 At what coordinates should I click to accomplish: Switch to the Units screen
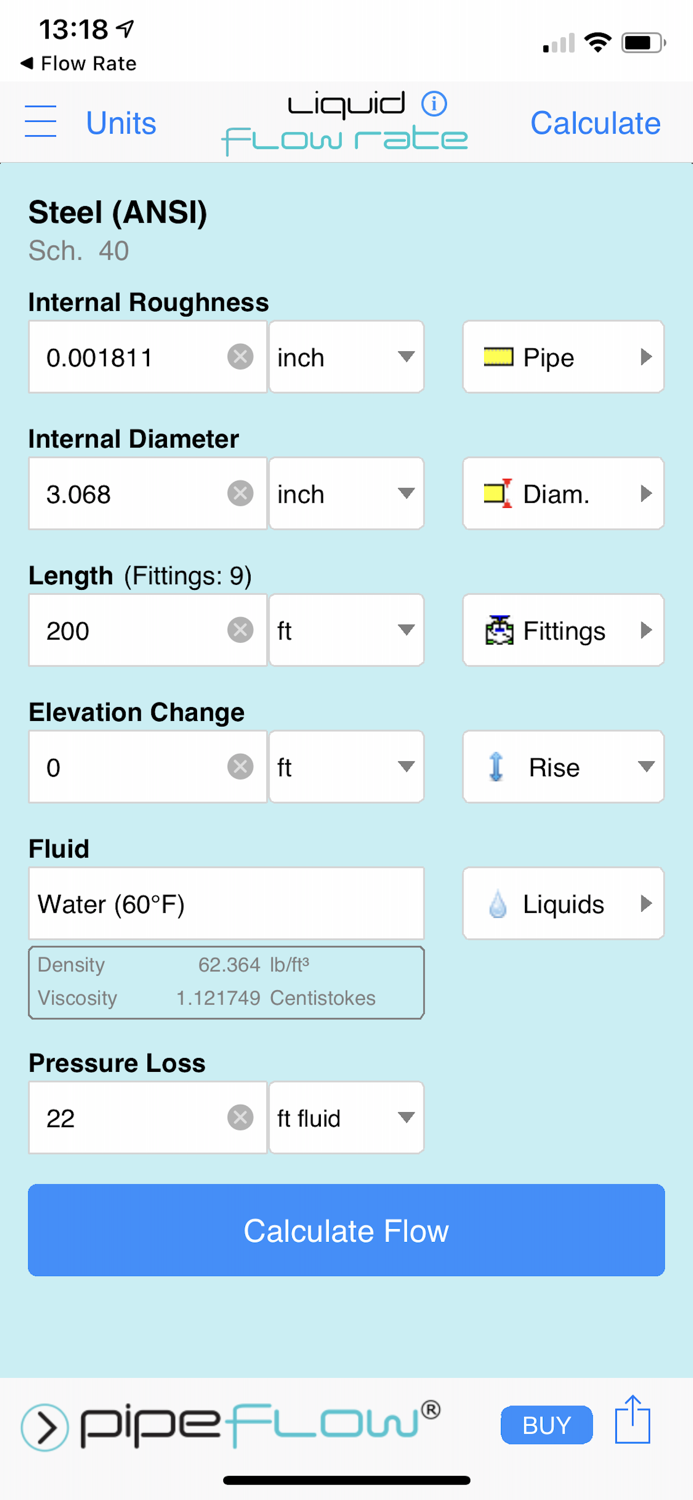pos(120,123)
